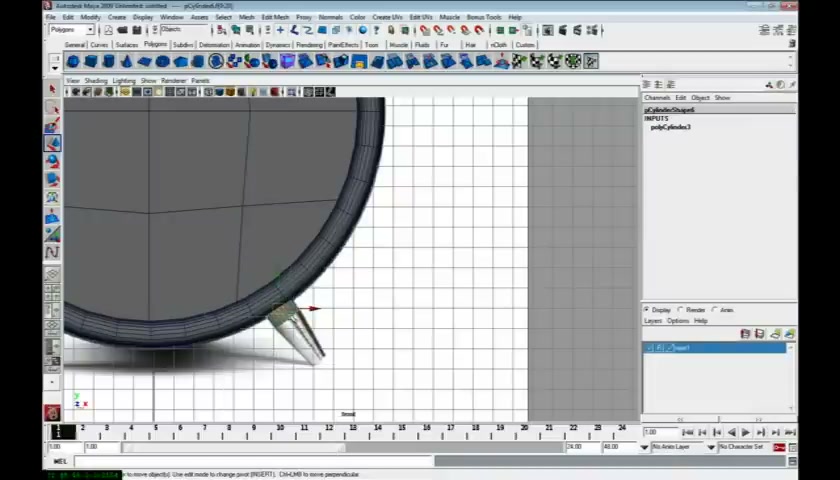Activate the Rotate tool in toolbox
This screenshot has height=480, width=840.
click(x=52, y=161)
